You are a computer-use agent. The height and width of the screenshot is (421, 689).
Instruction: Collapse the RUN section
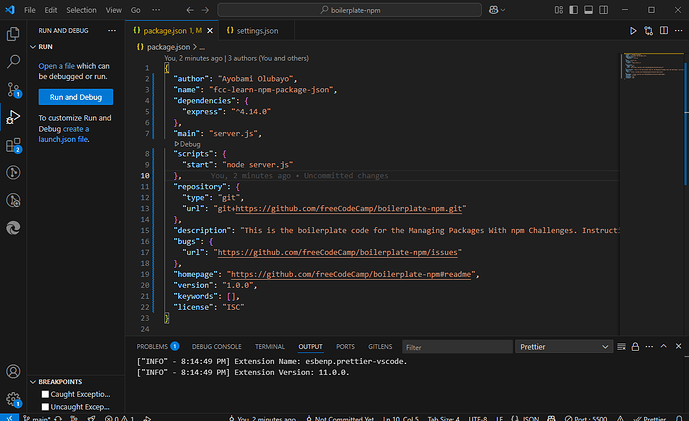pyautogui.click(x=33, y=47)
